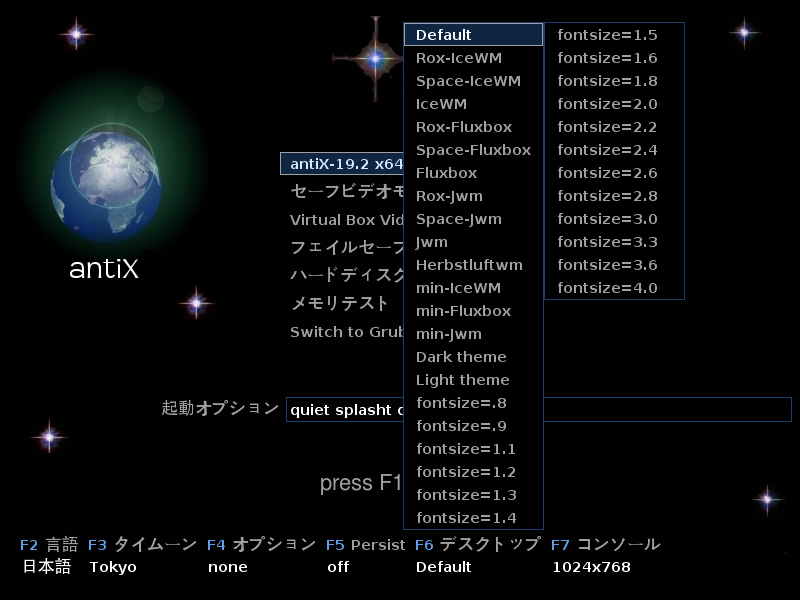Select Light theme
The height and width of the screenshot is (600, 800).
(x=473, y=379)
